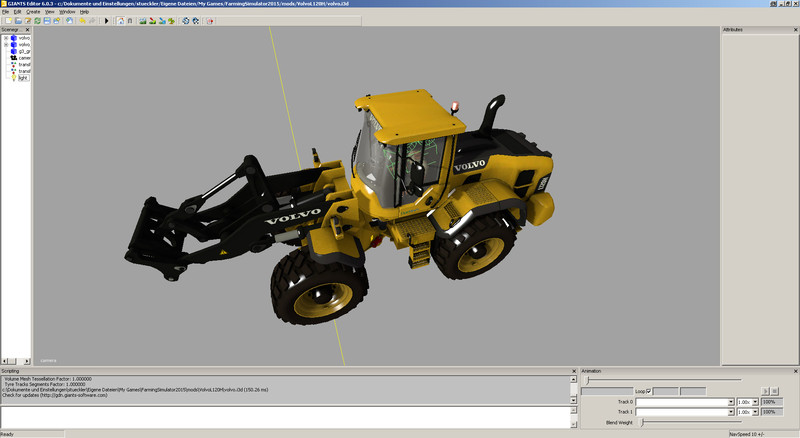Click the "Volume Mesh Tessellation Factor" log line
800x438 pixels.
click(x=48, y=379)
